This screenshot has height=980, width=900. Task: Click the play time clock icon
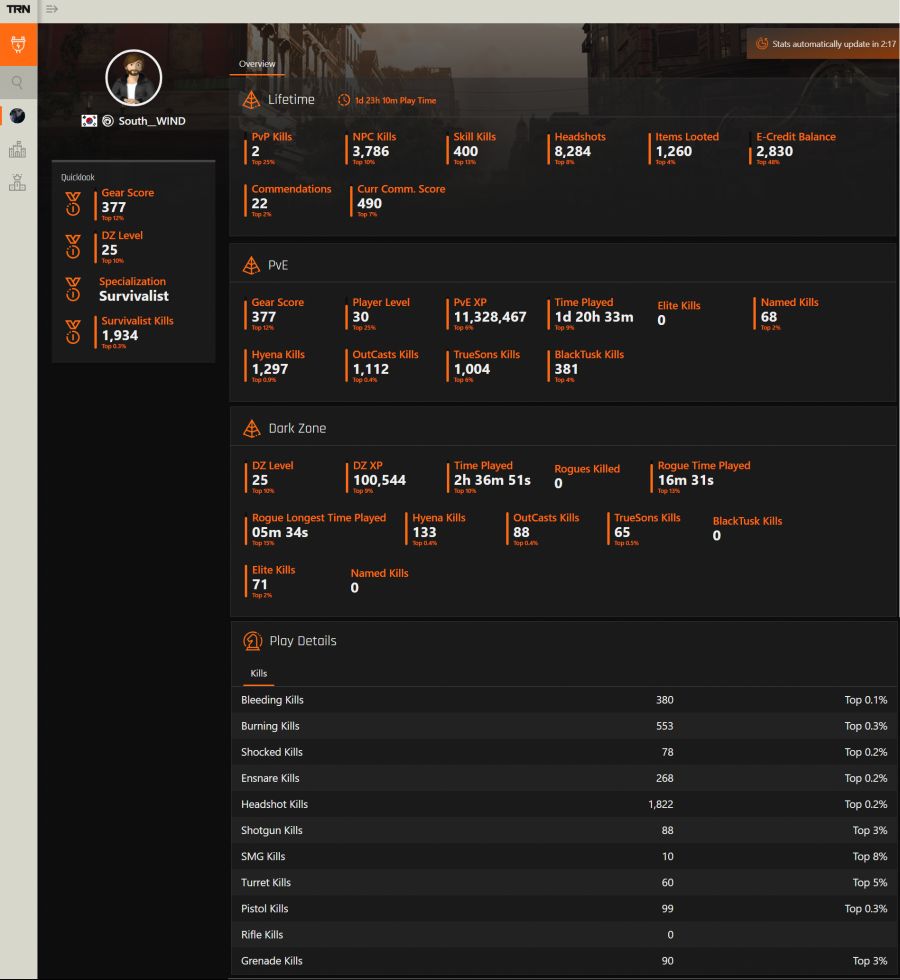pos(344,100)
